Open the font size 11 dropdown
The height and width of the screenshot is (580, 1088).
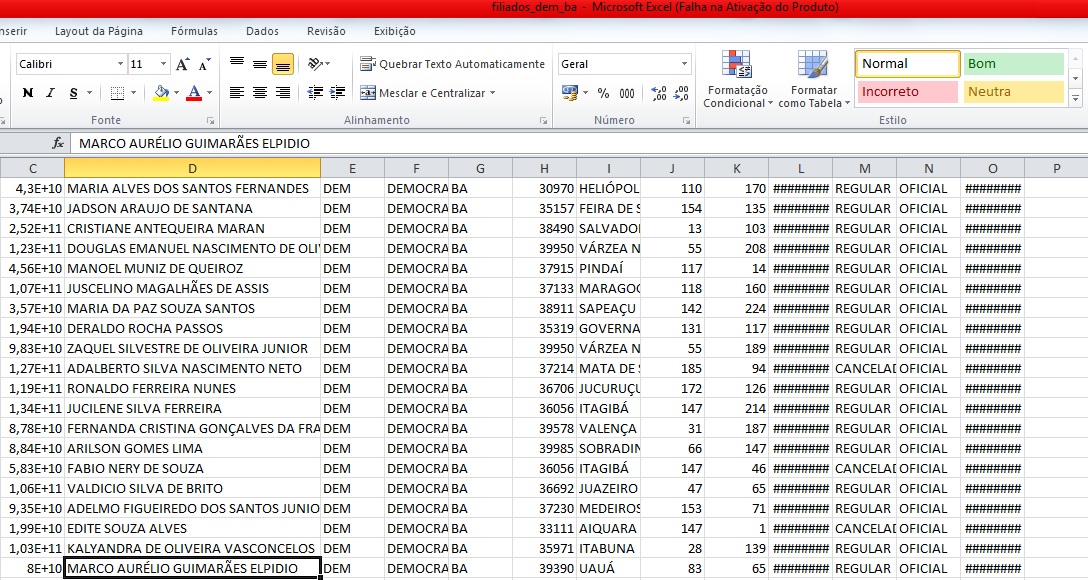[164, 64]
